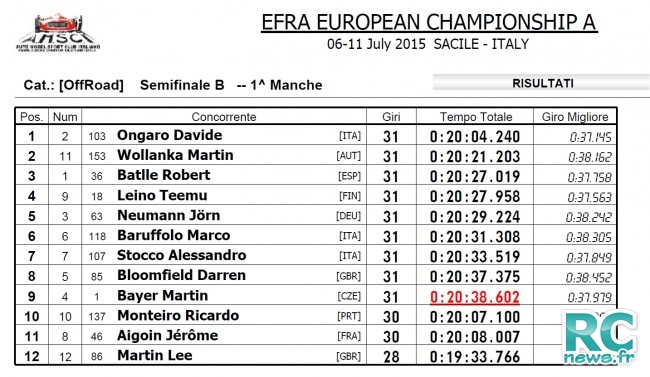Click the Semifinale B heading text
The image size is (650, 377).
point(182,85)
